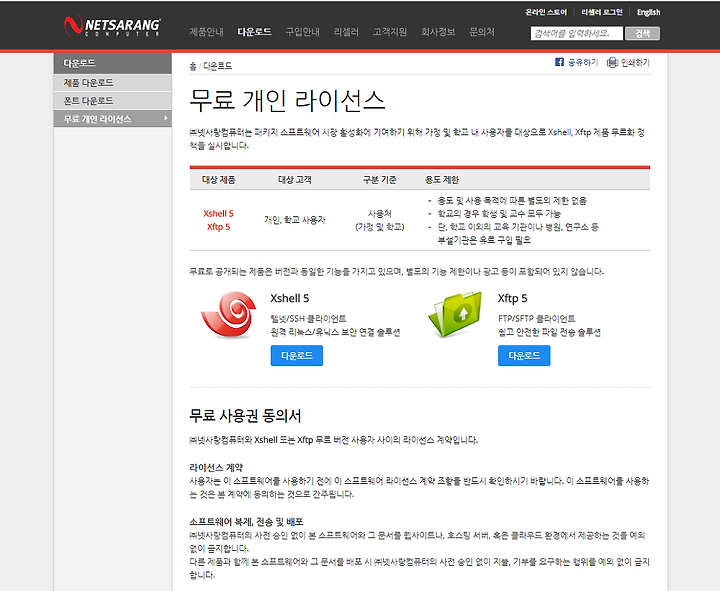Screen dimensions: 720x591
Task: Open the 회사정보 menu
Action: point(438,32)
